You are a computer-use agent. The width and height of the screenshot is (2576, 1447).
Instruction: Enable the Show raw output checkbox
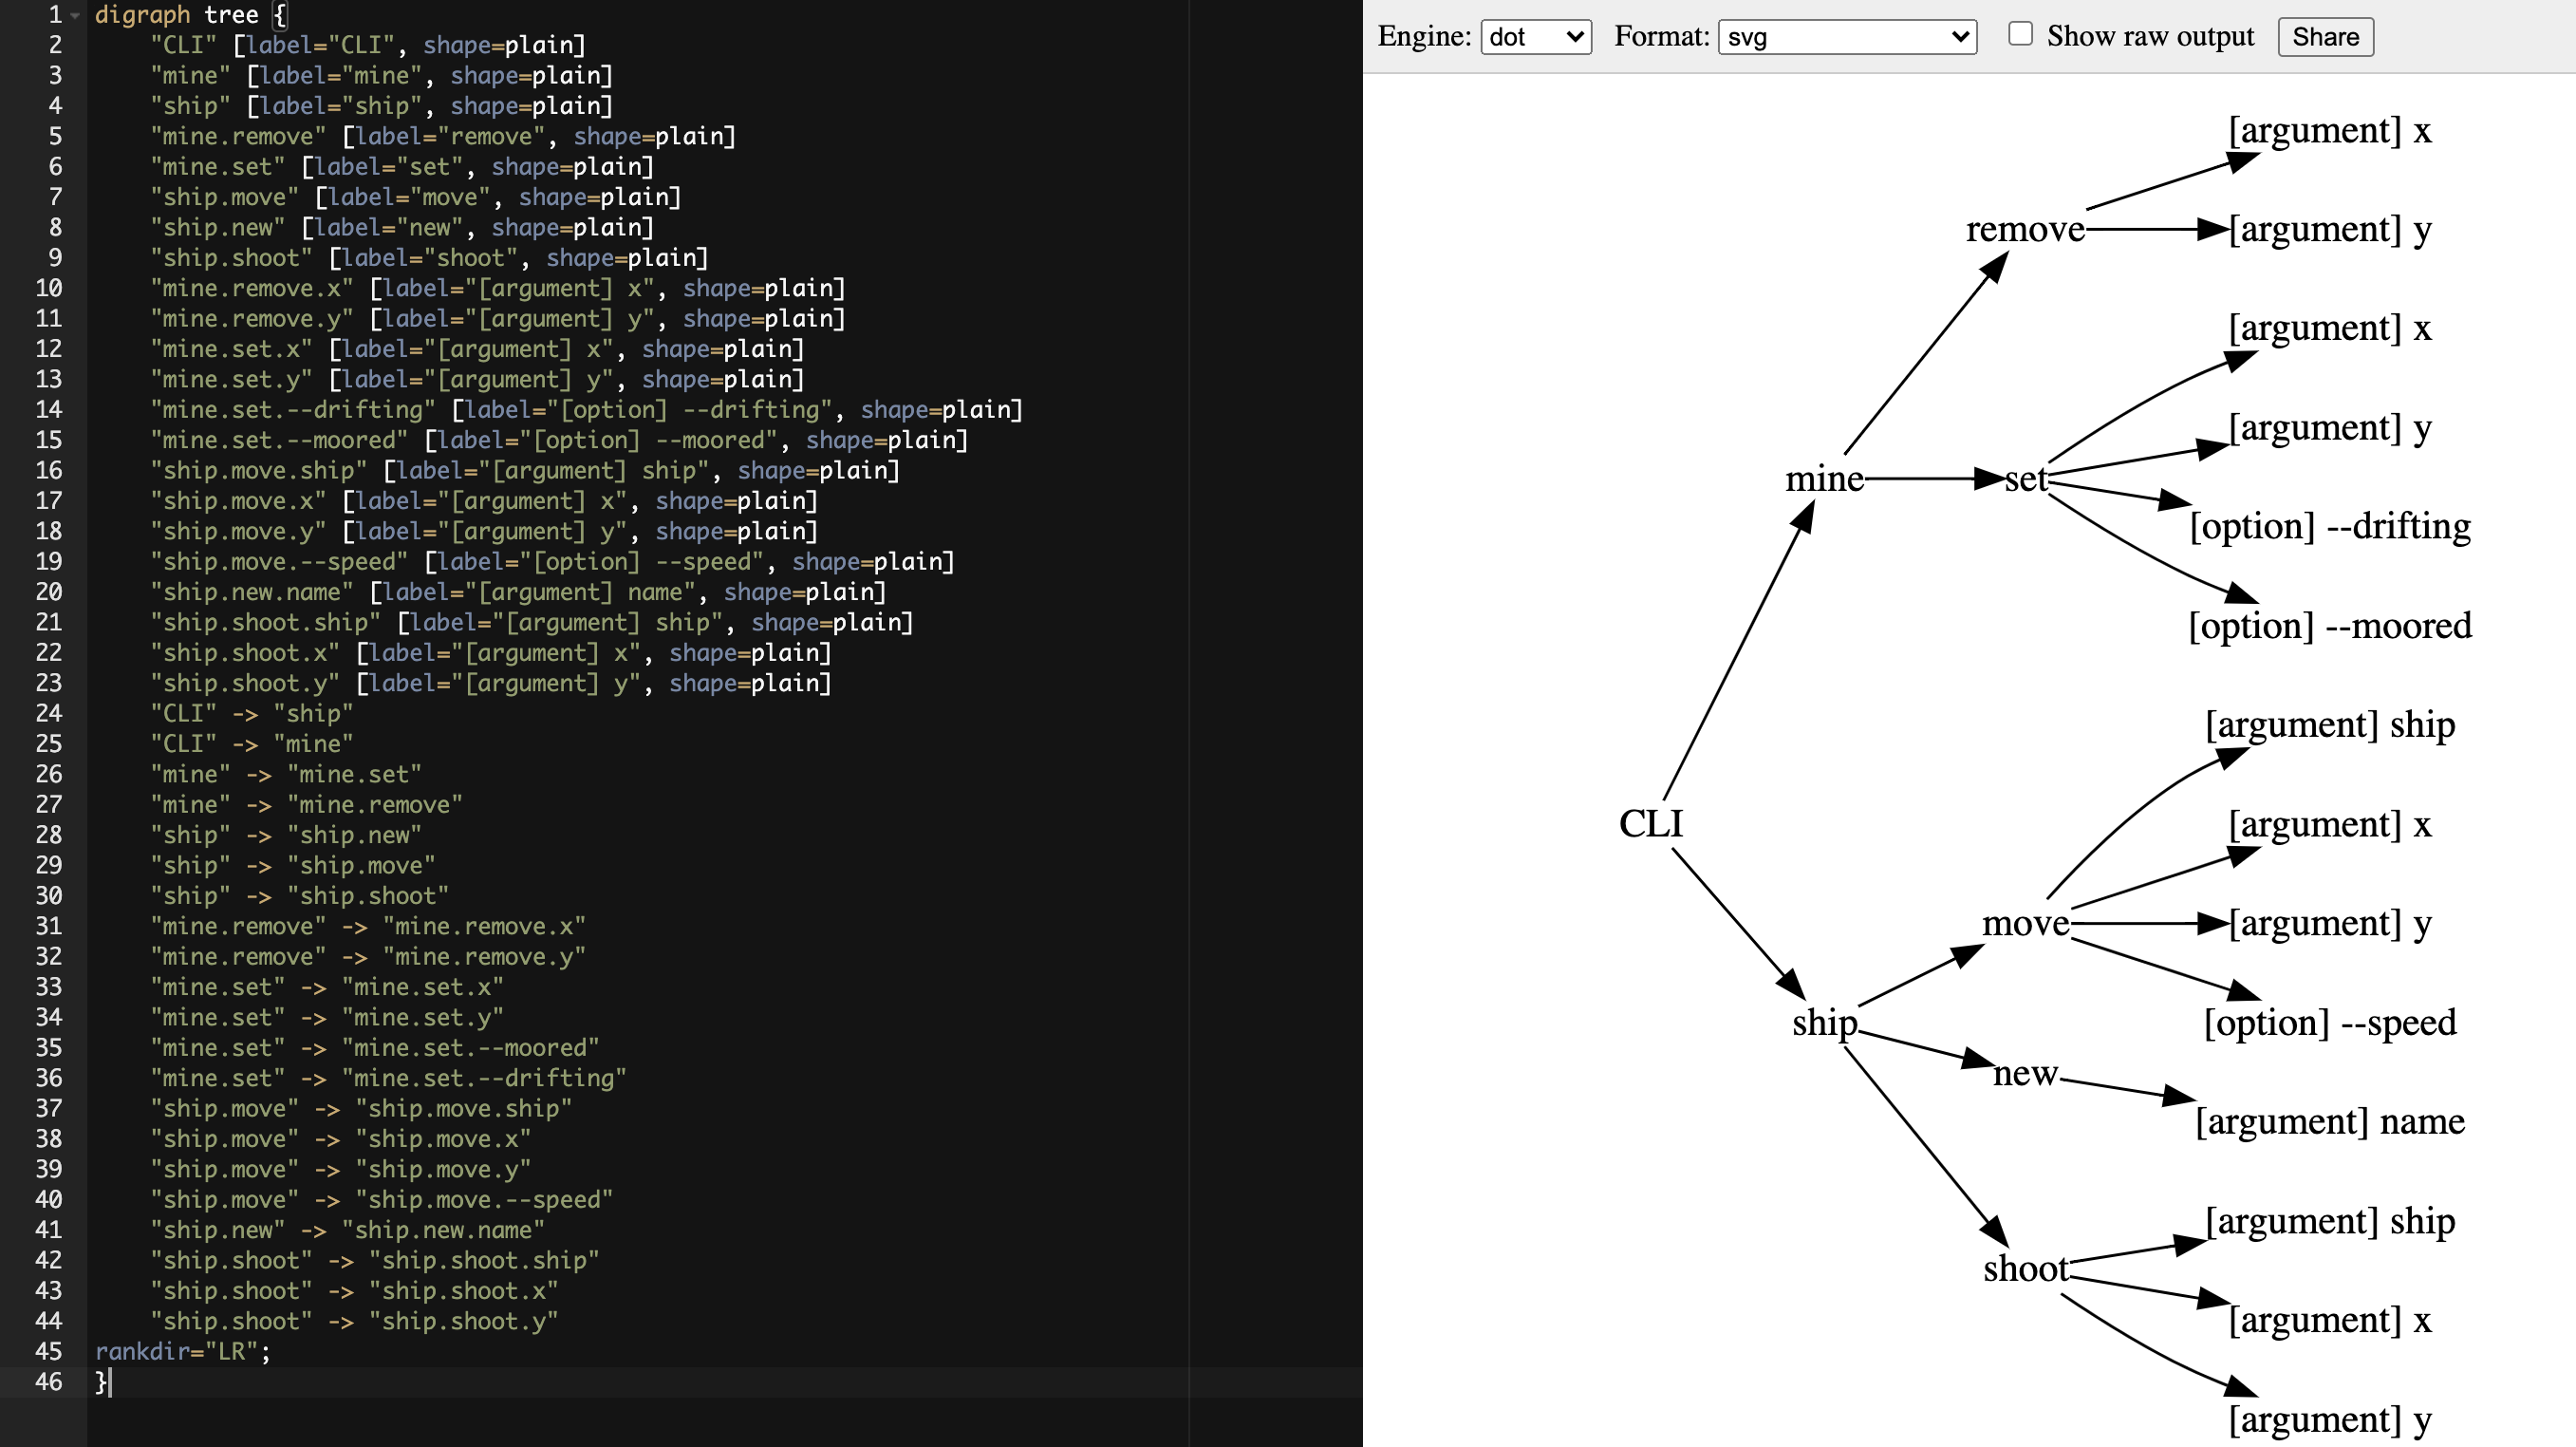pos(2020,34)
